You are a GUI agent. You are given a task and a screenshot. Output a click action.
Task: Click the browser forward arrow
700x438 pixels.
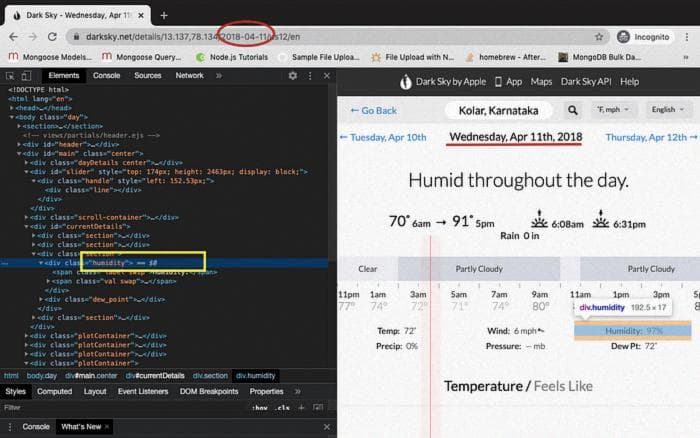coord(33,37)
